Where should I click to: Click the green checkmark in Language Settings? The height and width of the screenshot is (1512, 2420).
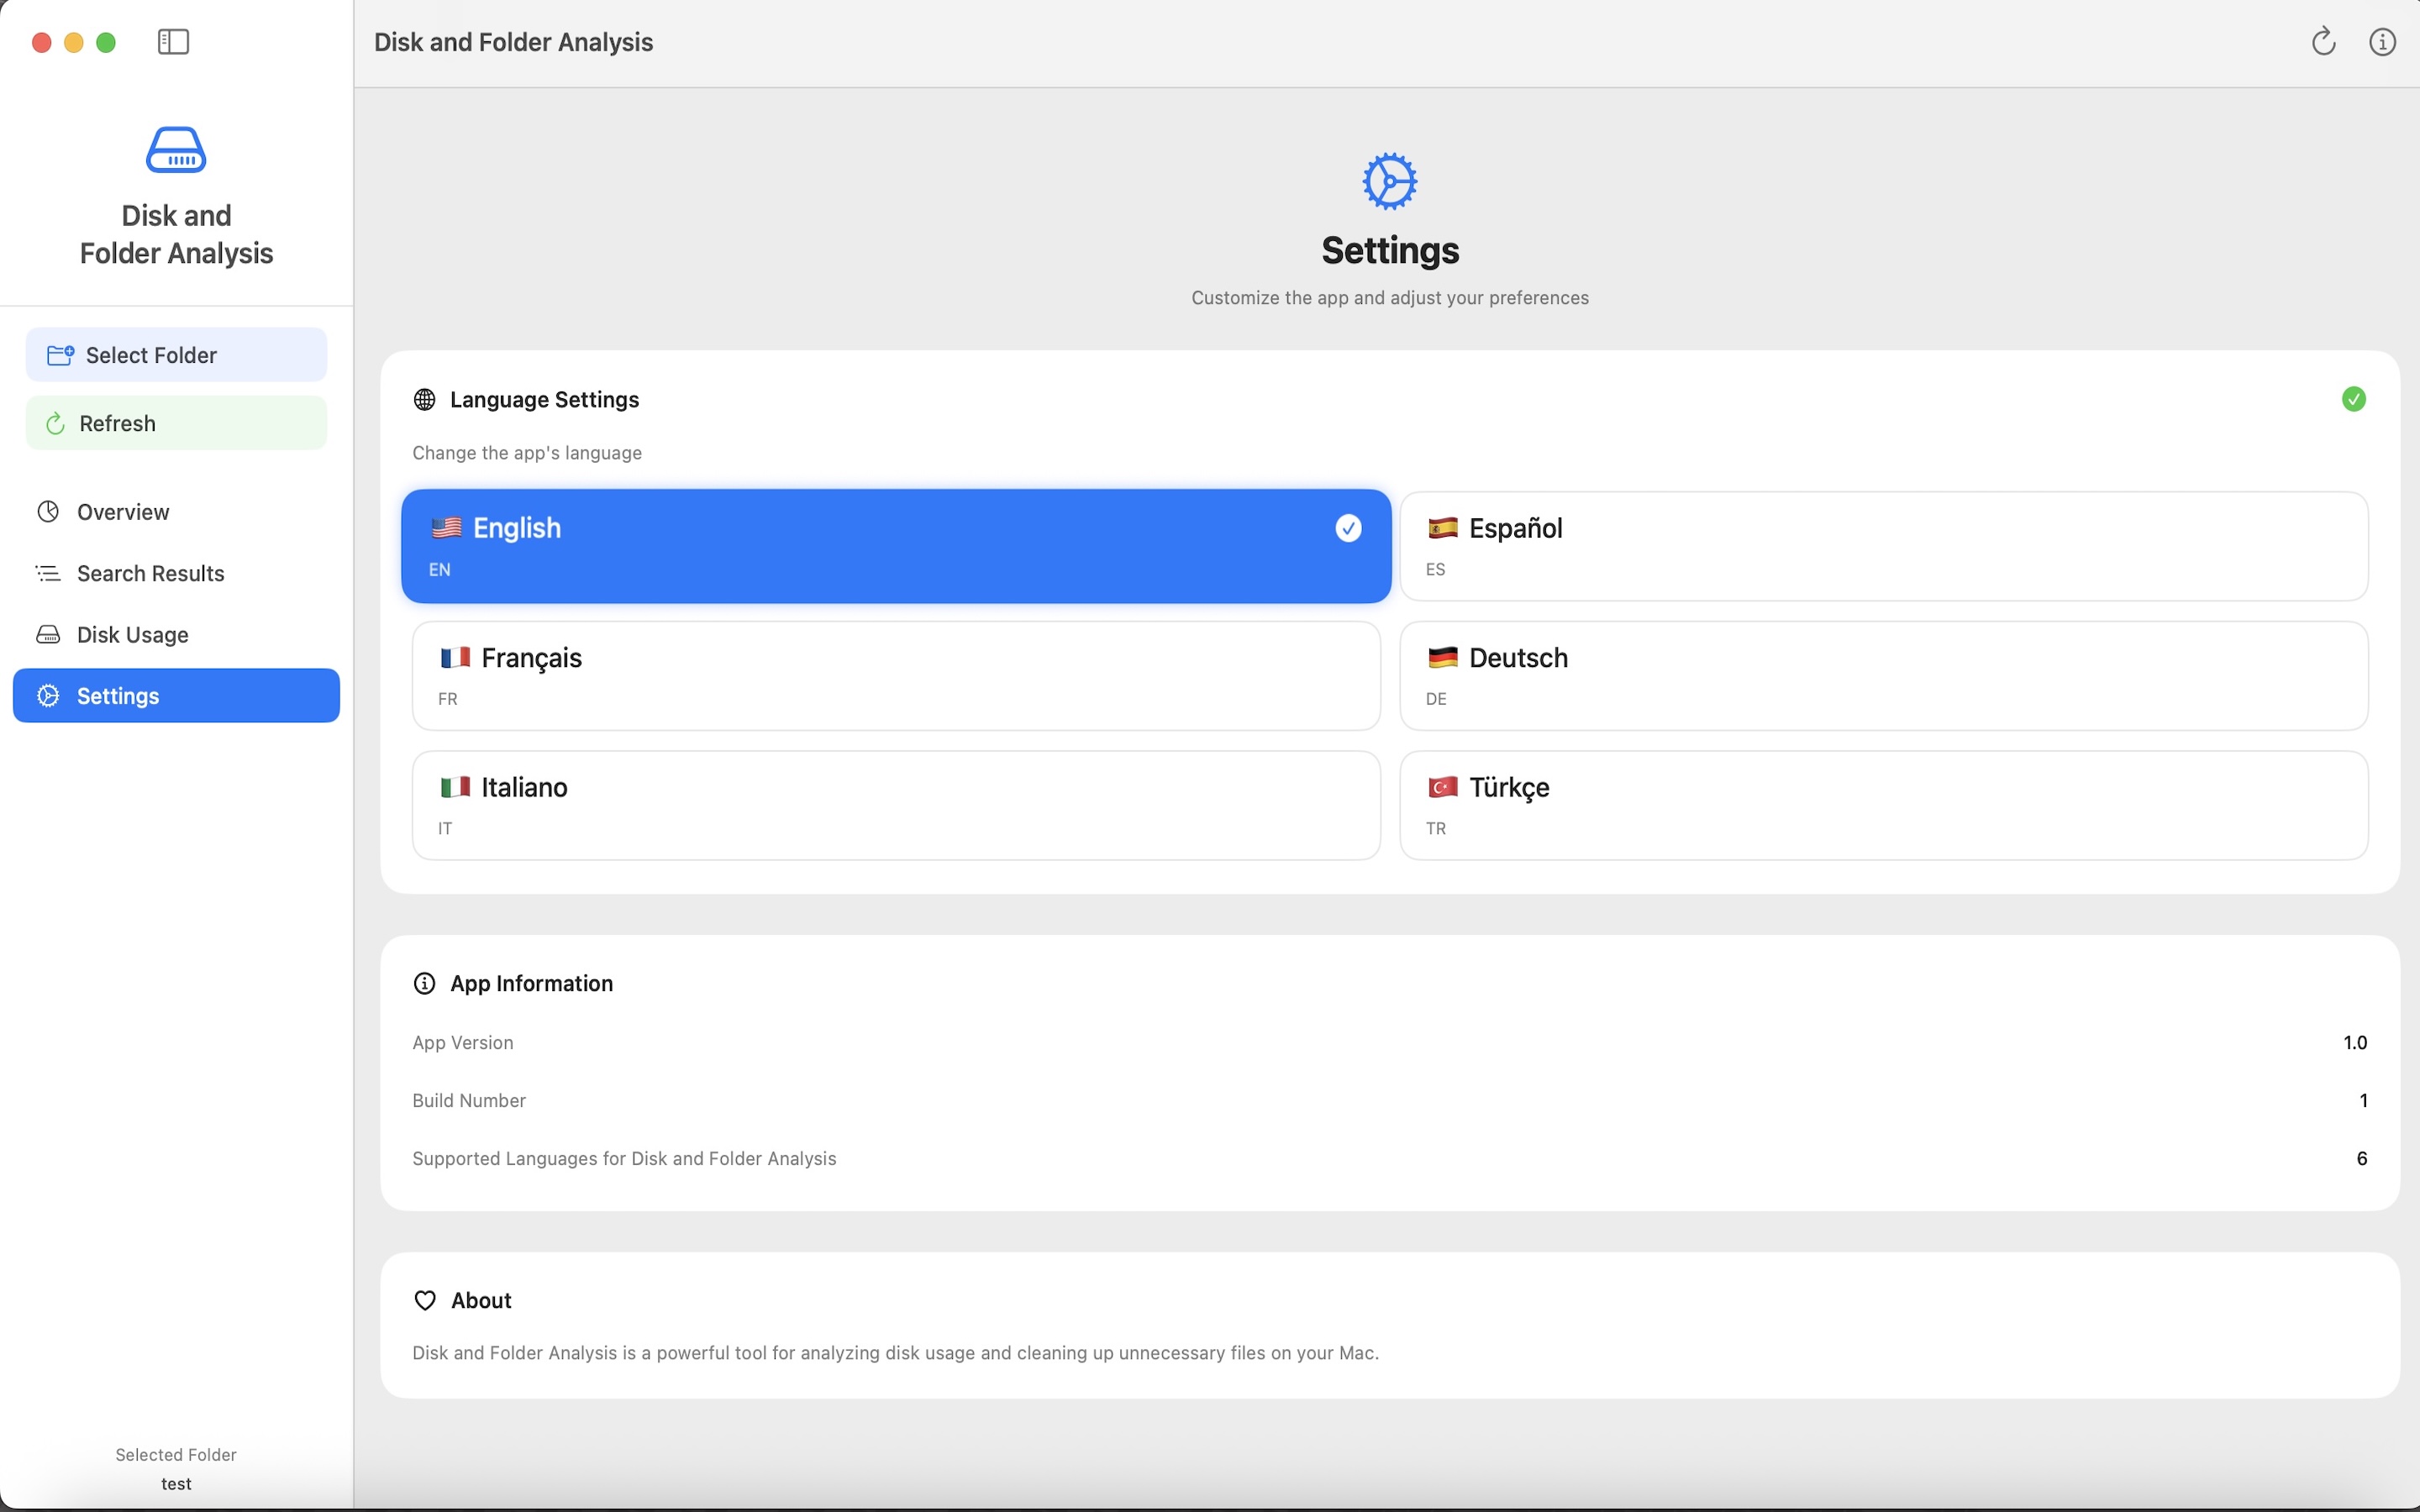(x=2353, y=399)
